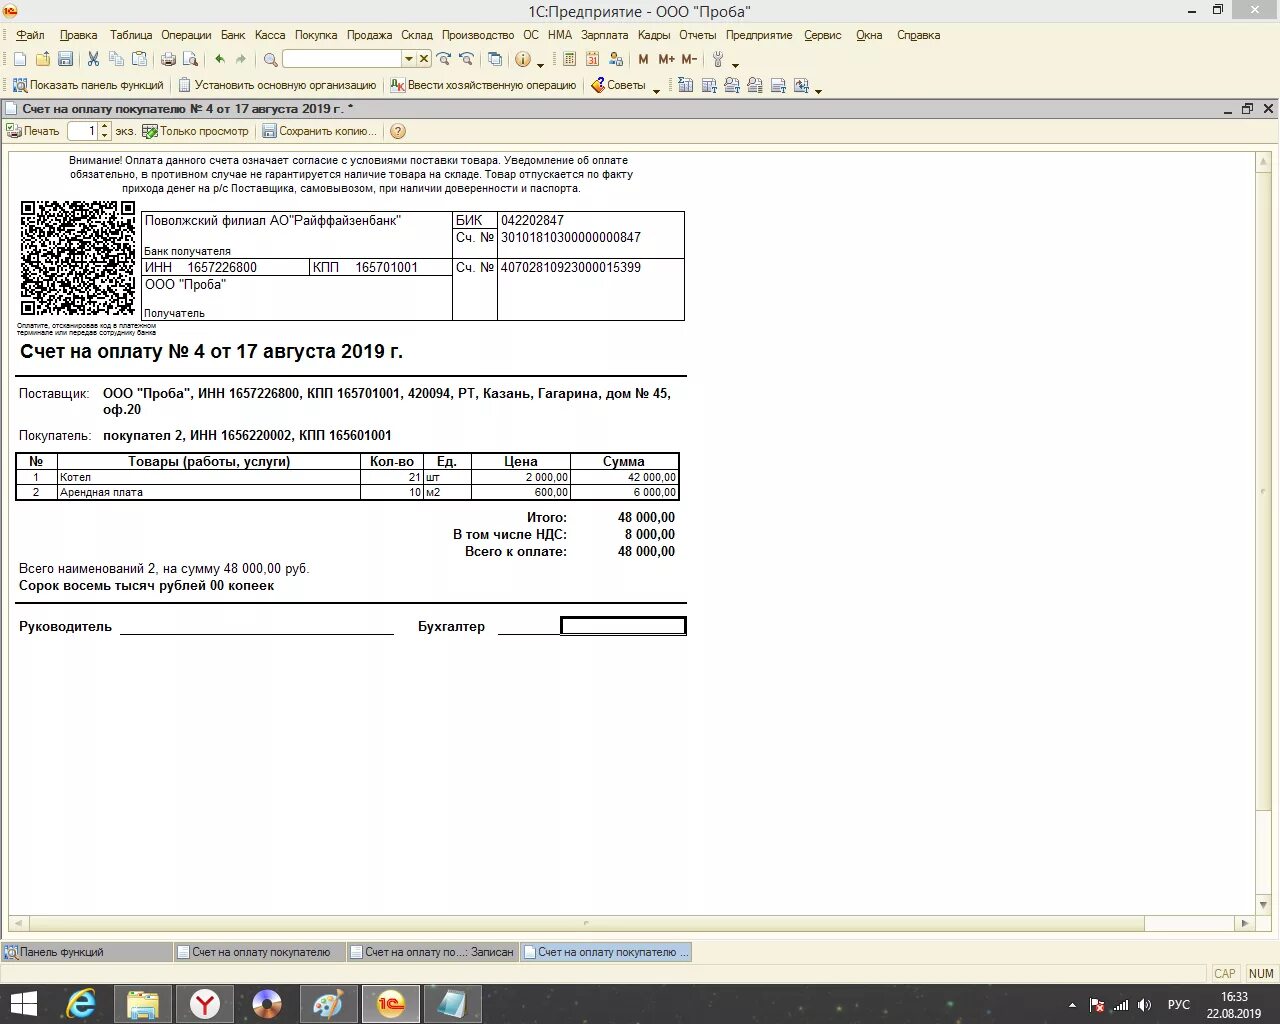Open File Explorer from taskbar
The width and height of the screenshot is (1280, 1024).
[x=143, y=1004]
